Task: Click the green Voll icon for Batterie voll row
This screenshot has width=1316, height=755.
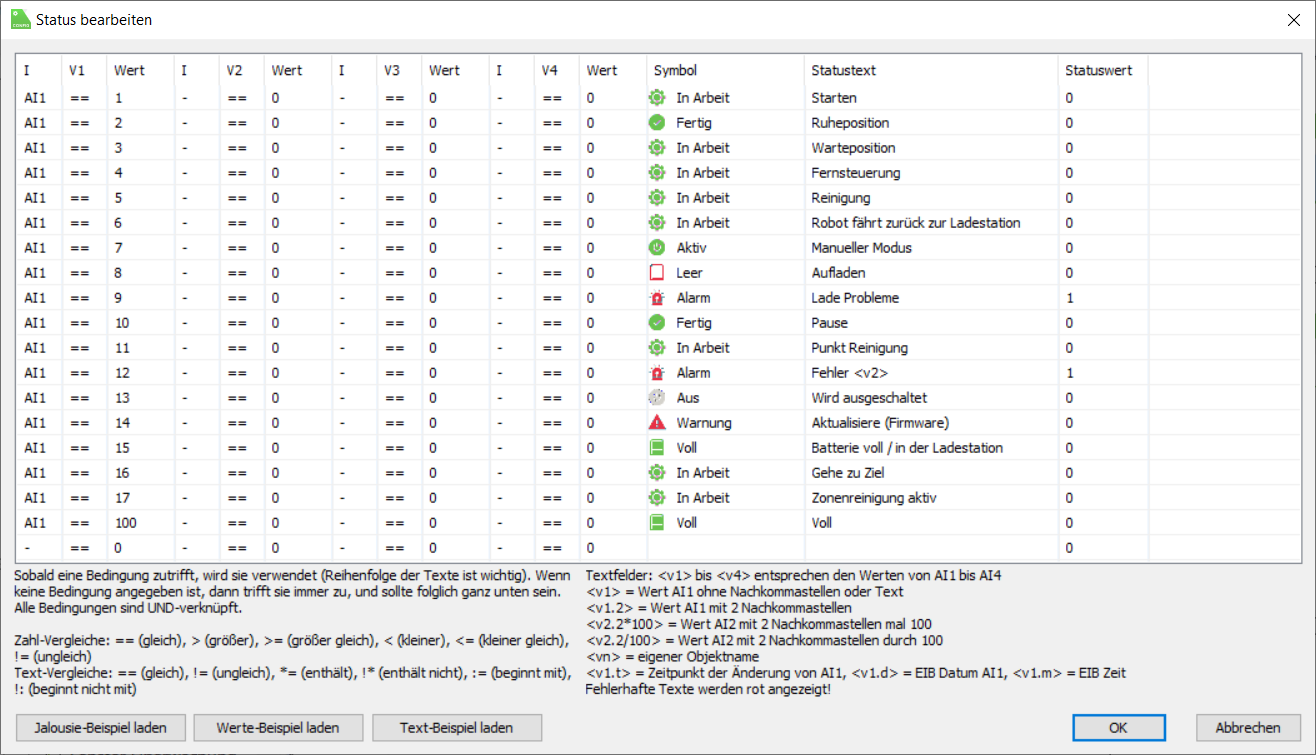Action: (657, 448)
